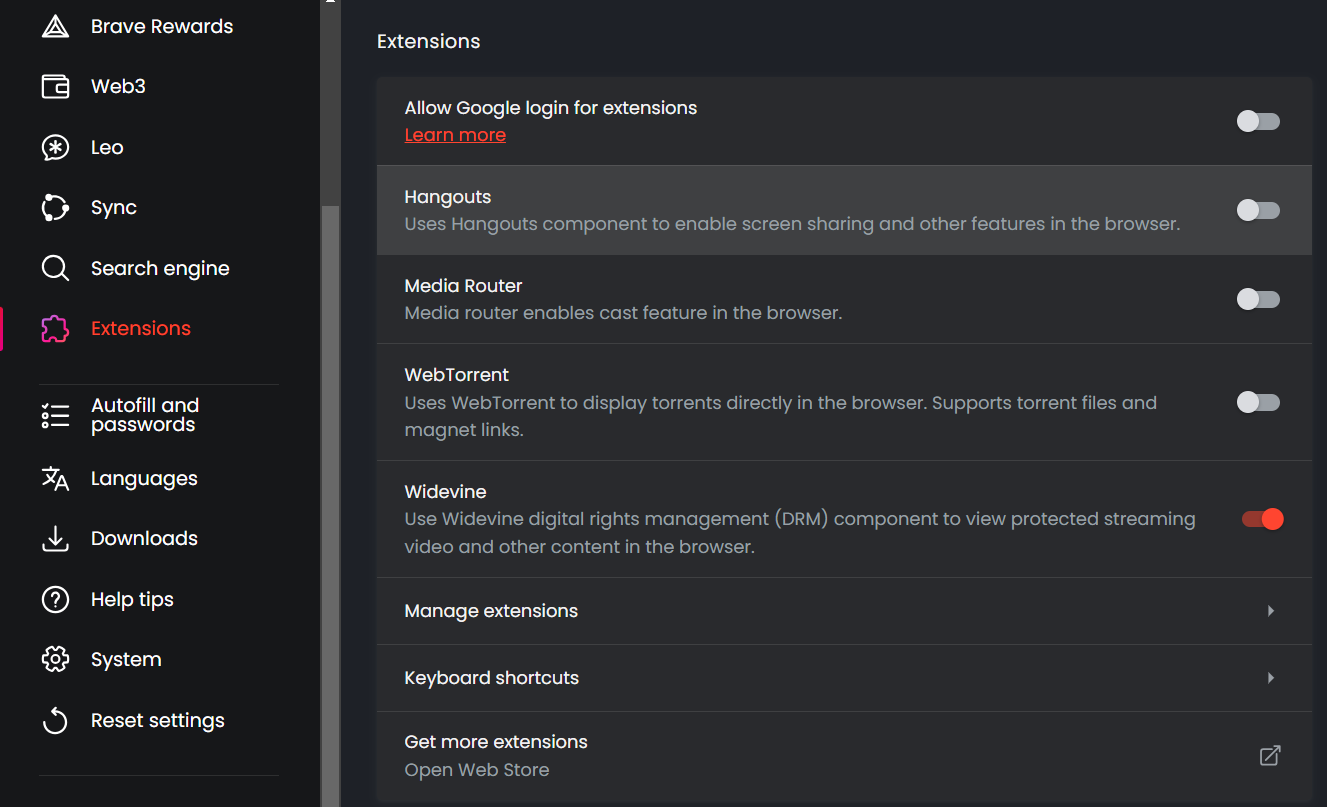Expand Keyboard shortcuts arrow

(x=1271, y=678)
